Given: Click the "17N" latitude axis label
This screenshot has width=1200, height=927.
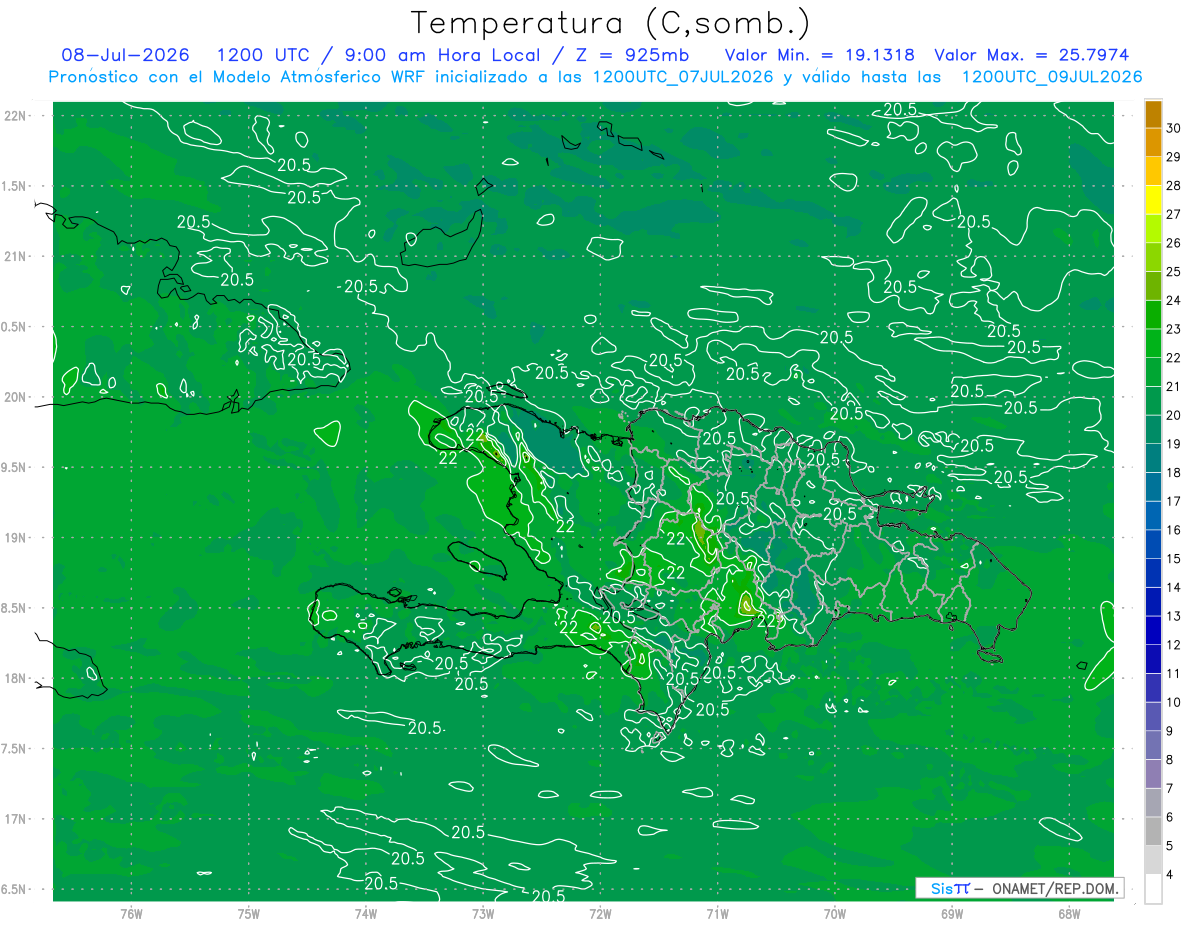Looking at the screenshot, I should (16, 819).
